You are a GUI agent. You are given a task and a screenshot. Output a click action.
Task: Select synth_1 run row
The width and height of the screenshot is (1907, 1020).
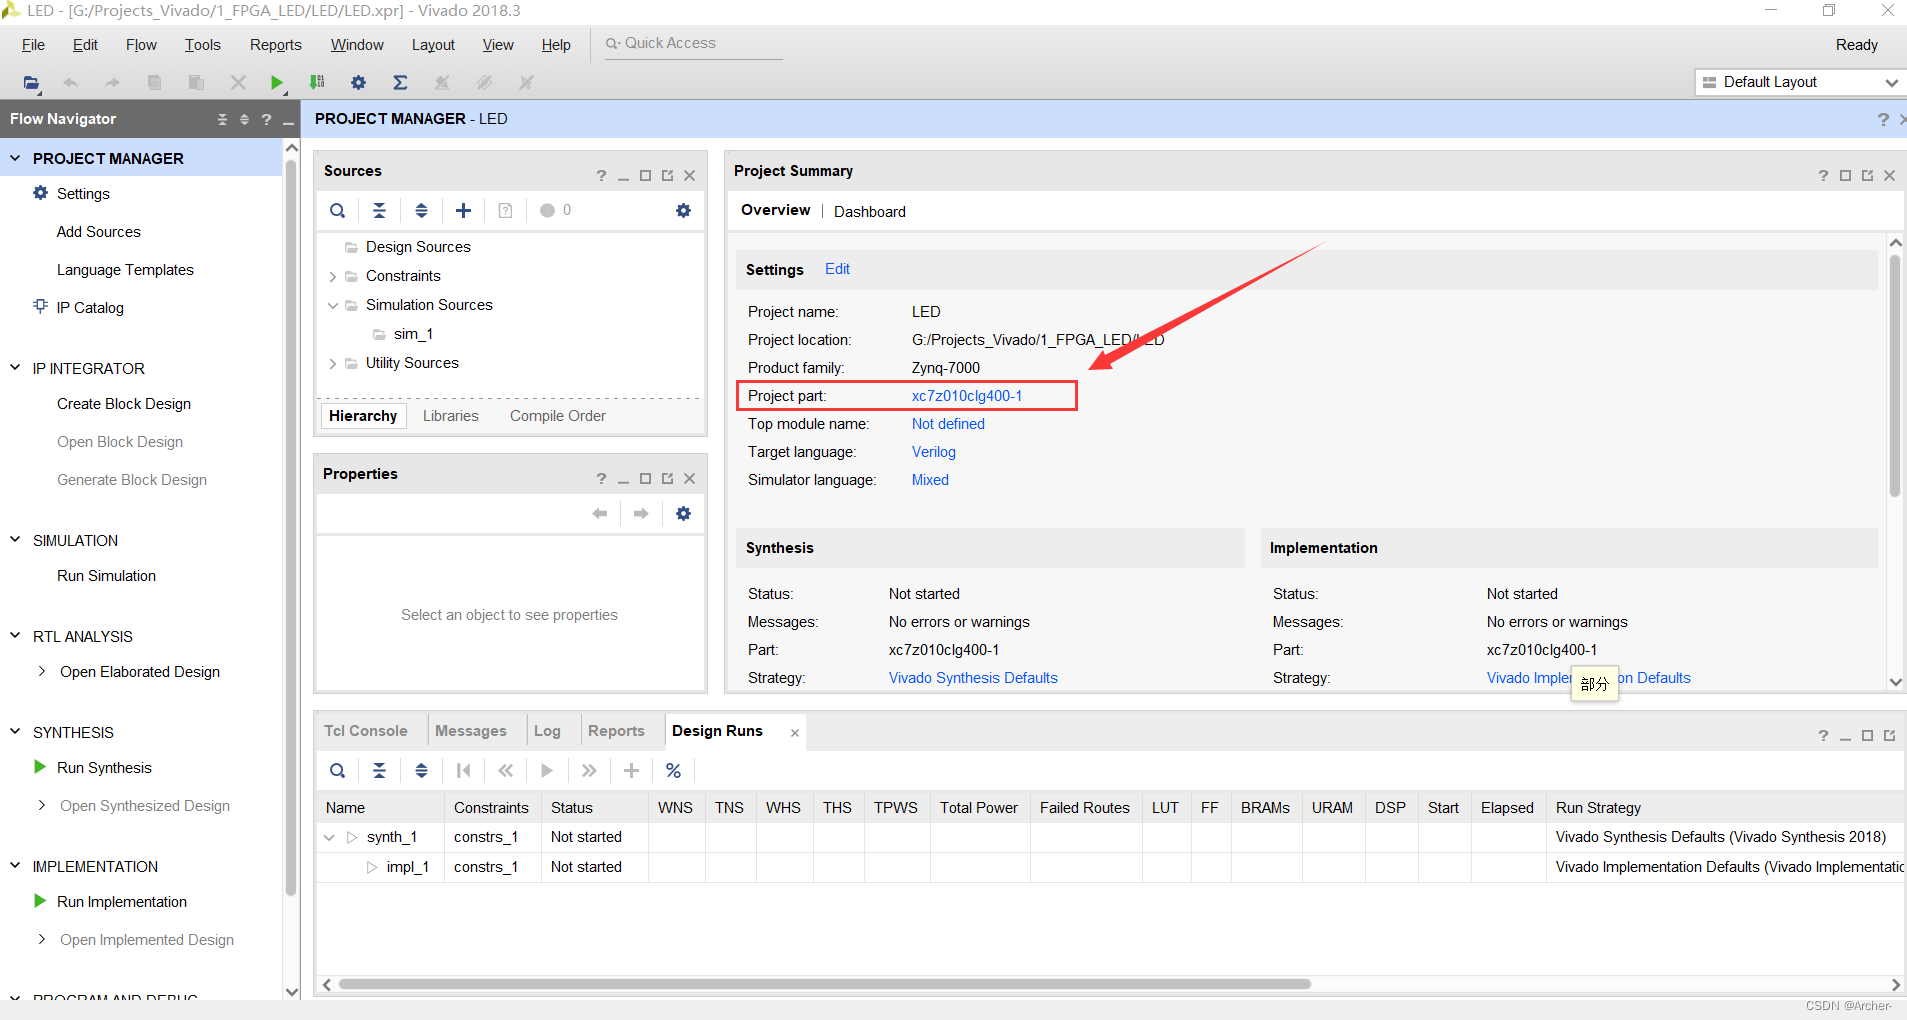coord(1110,837)
